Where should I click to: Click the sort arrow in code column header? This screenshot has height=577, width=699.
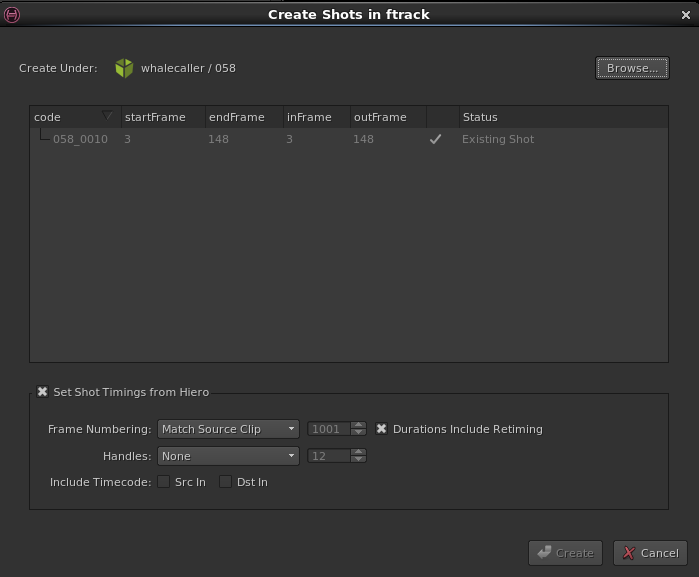click(107, 115)
